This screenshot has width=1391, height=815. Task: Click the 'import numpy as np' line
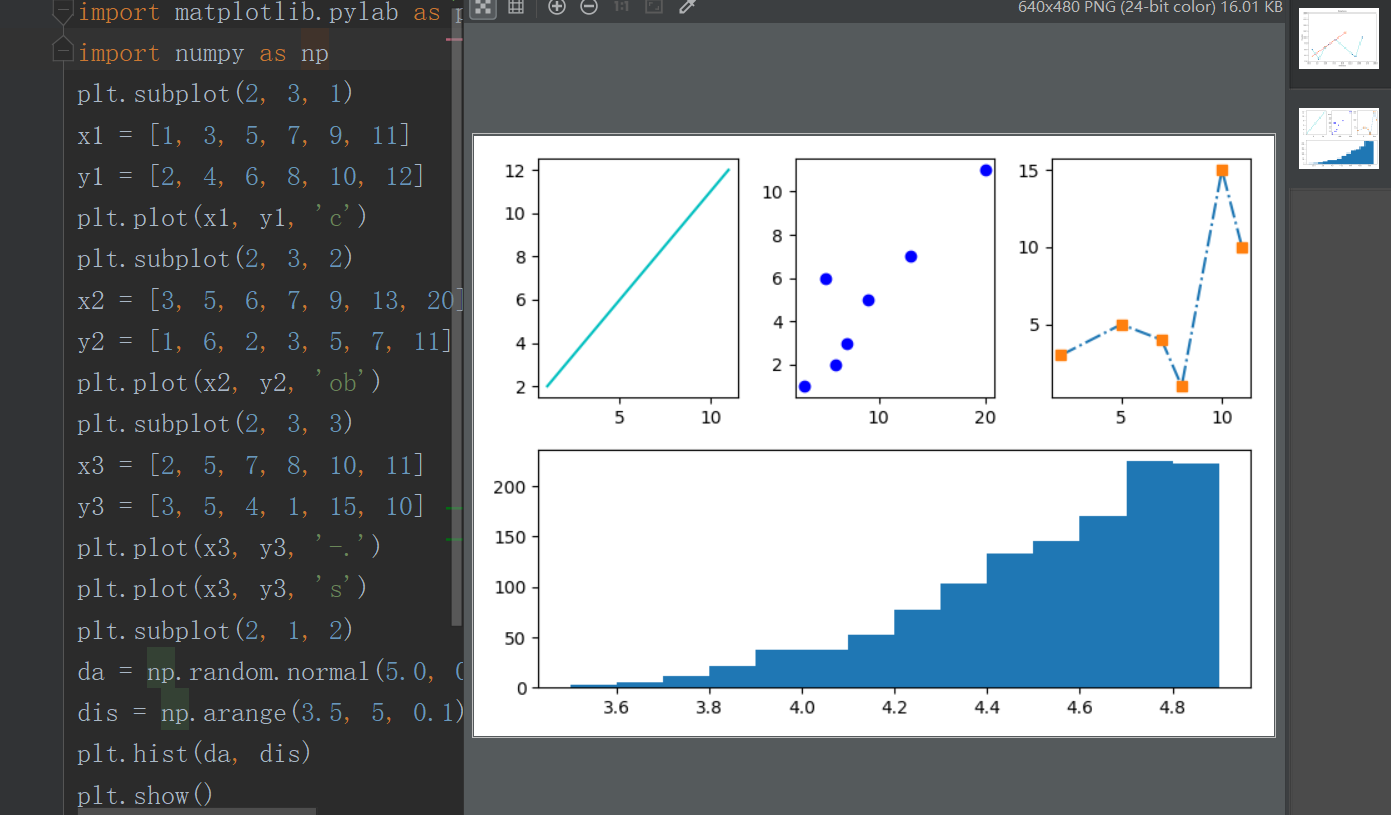[x=203, y=53]
